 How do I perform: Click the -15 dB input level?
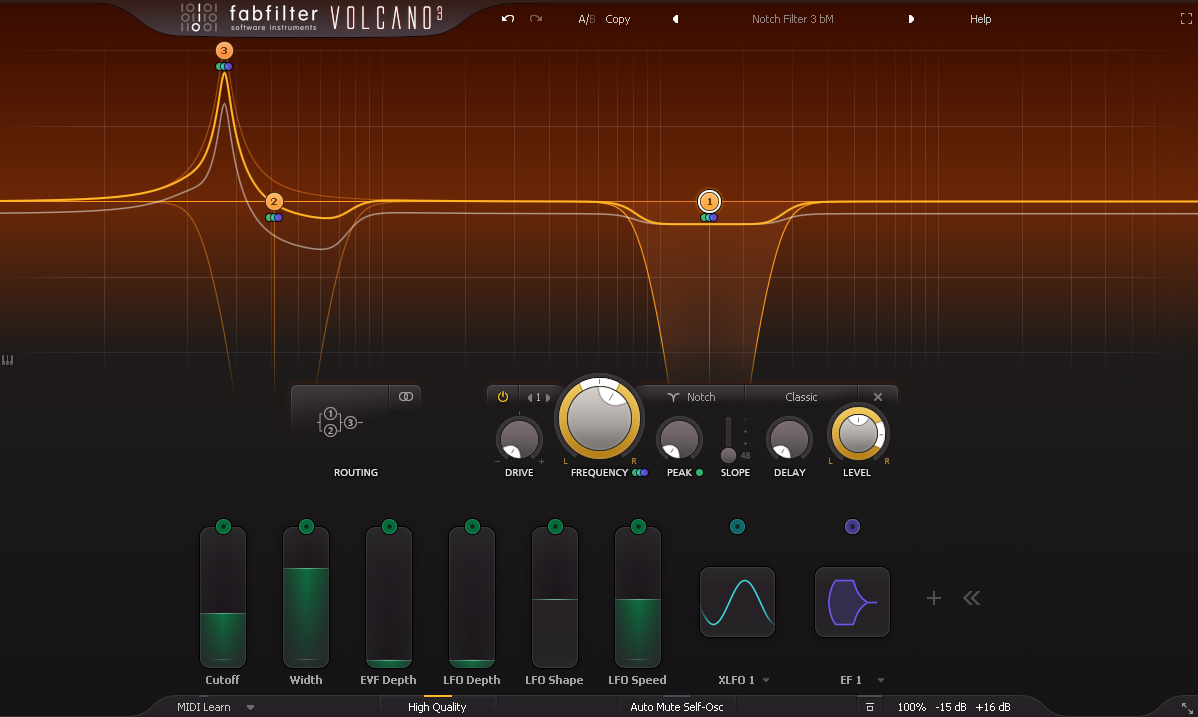tap(950, 707)
